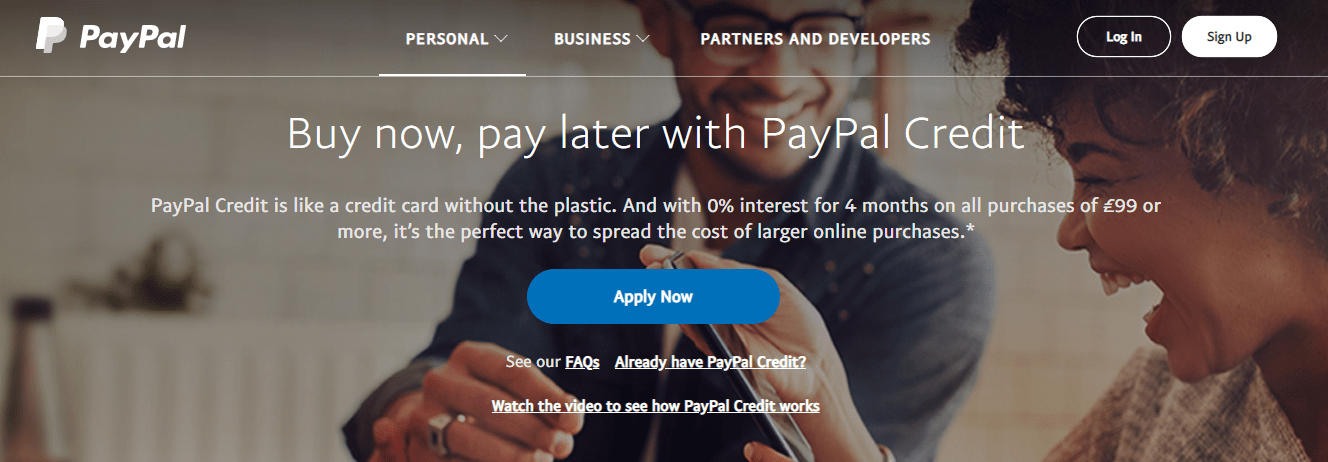Click the 'See our' text before FAQs
This screenshot has width=1328, height=462.
pyautogui.click(x=533, y=362)
